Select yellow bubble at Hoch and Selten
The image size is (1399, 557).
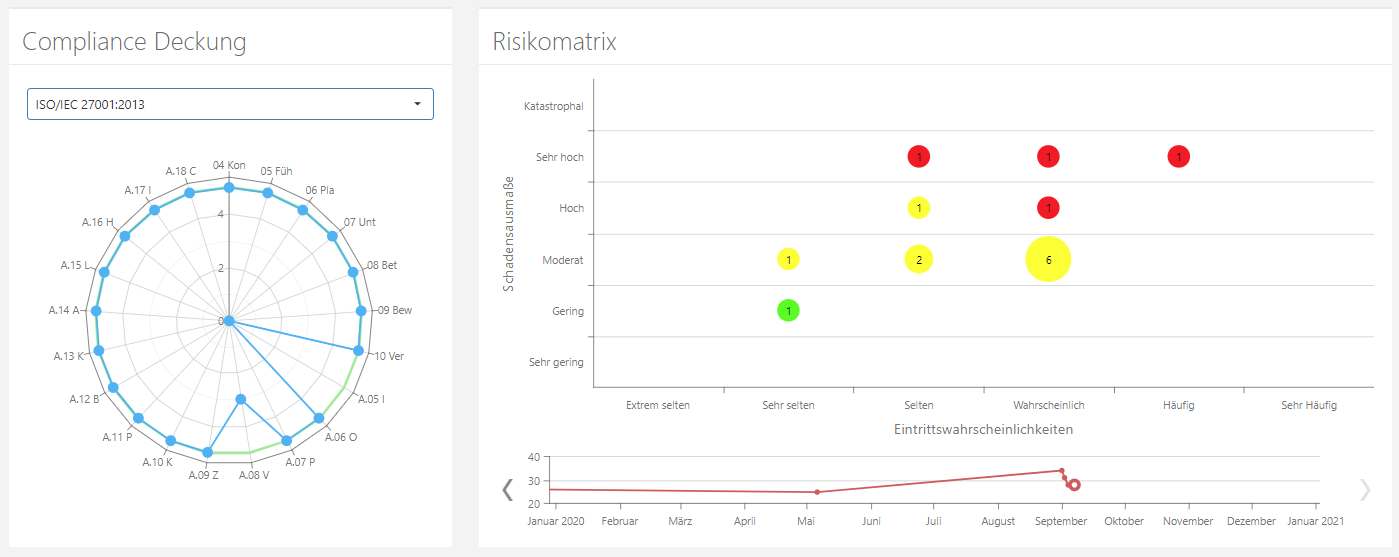point(918,208)
